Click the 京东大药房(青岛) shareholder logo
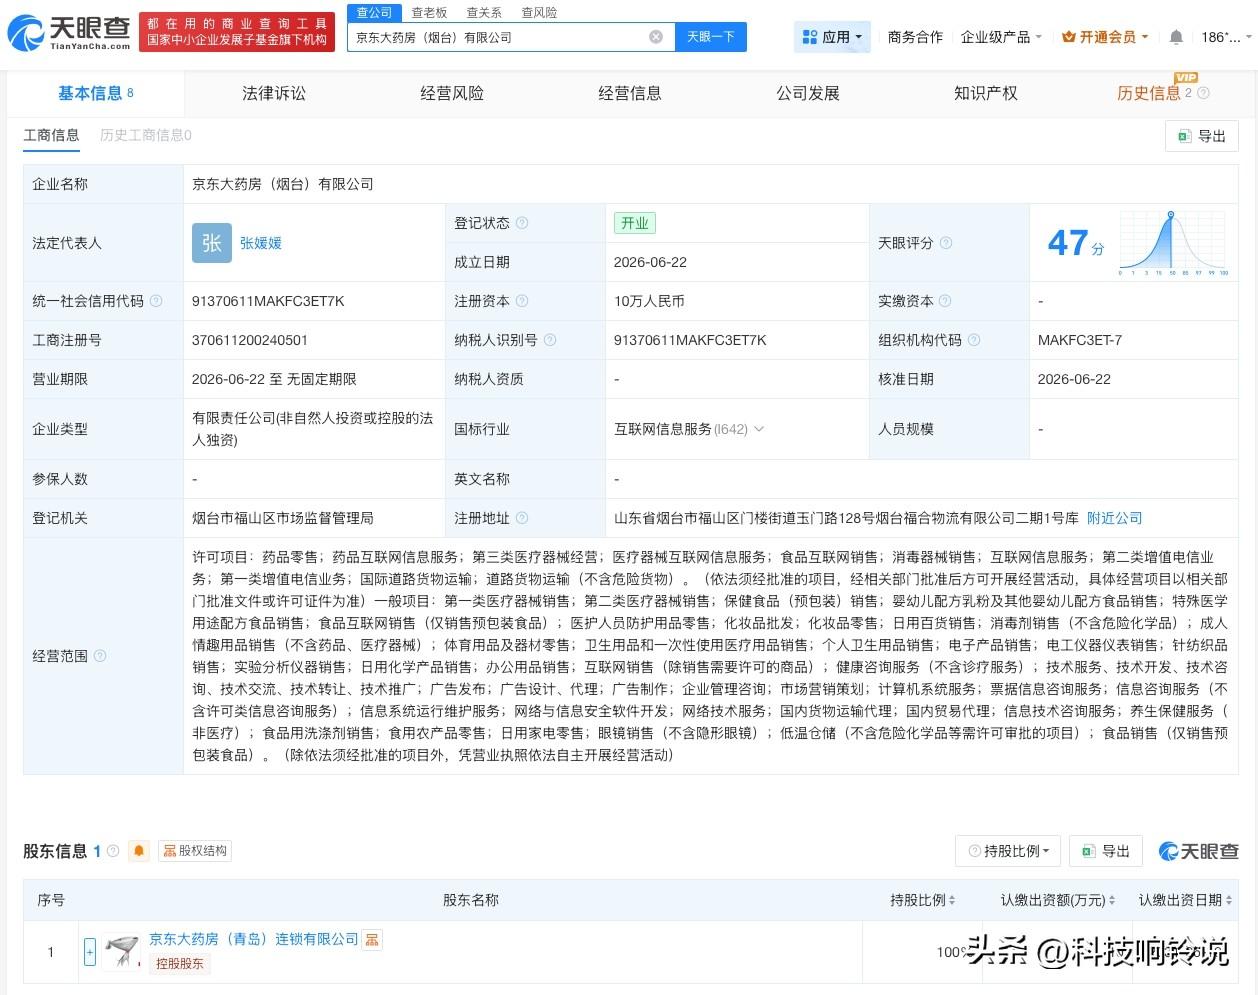This screenshot has height=995, width=1258. 122,952
